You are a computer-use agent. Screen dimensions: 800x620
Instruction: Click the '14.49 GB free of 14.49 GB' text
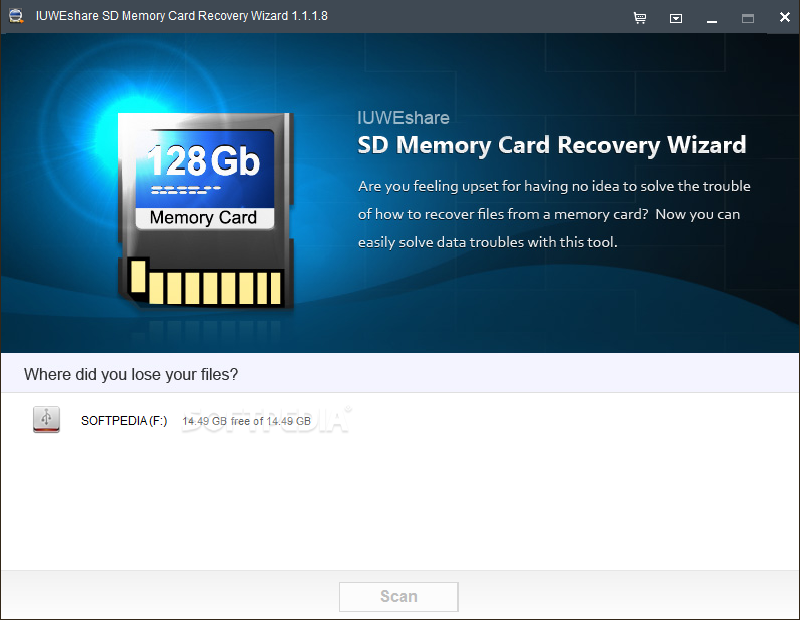pyautogui.click(x=246, y=421)
